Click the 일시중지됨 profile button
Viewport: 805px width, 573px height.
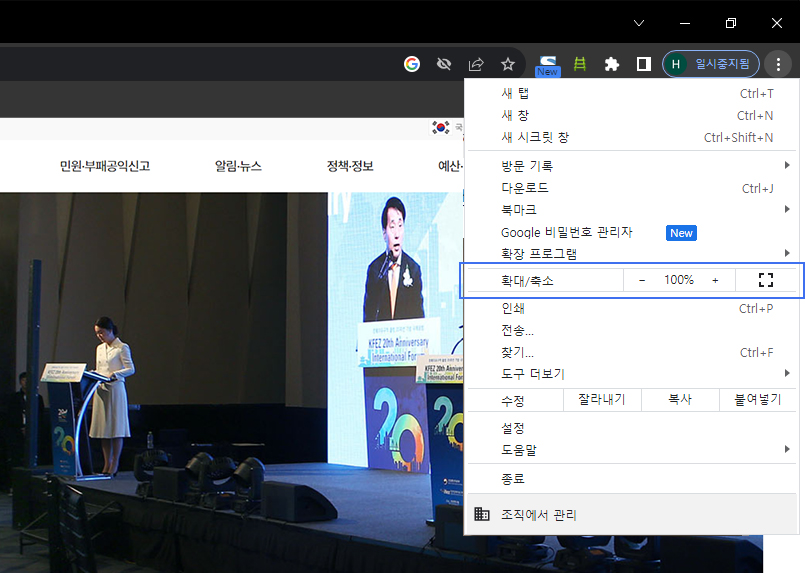tap(711, 64)
